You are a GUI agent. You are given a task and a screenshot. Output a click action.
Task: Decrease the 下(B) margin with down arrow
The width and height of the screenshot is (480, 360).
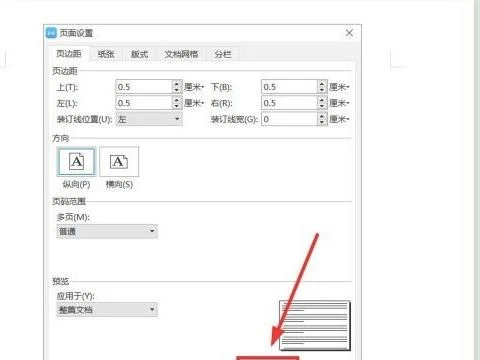322,90
